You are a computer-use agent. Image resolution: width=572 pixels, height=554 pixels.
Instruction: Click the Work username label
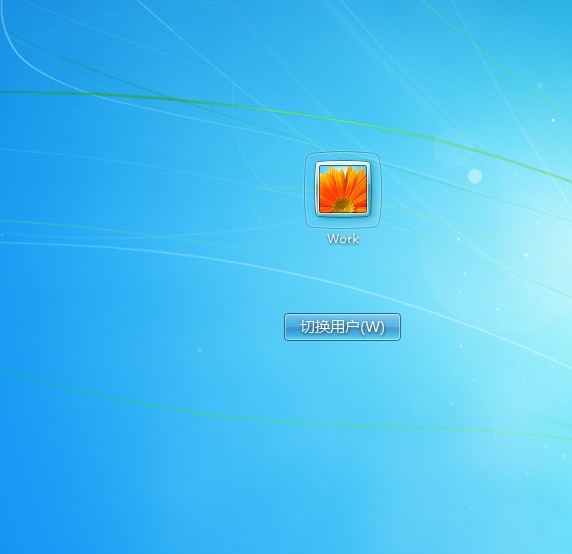pyautogui.click(x=343, y=239)
